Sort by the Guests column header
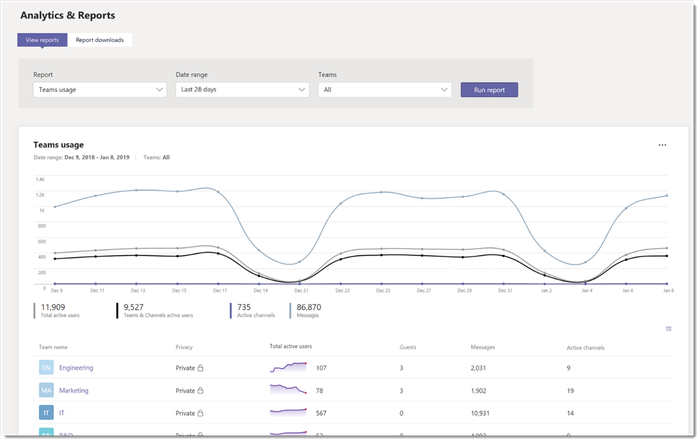Viewport: 700px width, 442px height. (408, 347)
